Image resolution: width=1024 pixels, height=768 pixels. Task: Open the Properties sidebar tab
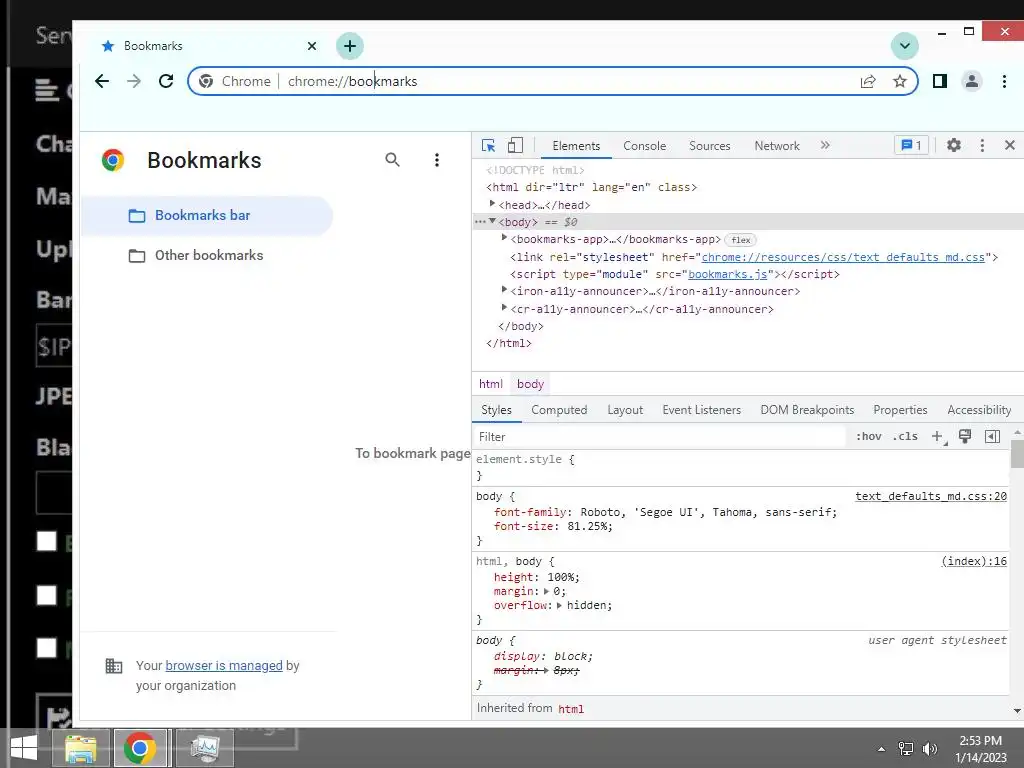coord(900,410)
